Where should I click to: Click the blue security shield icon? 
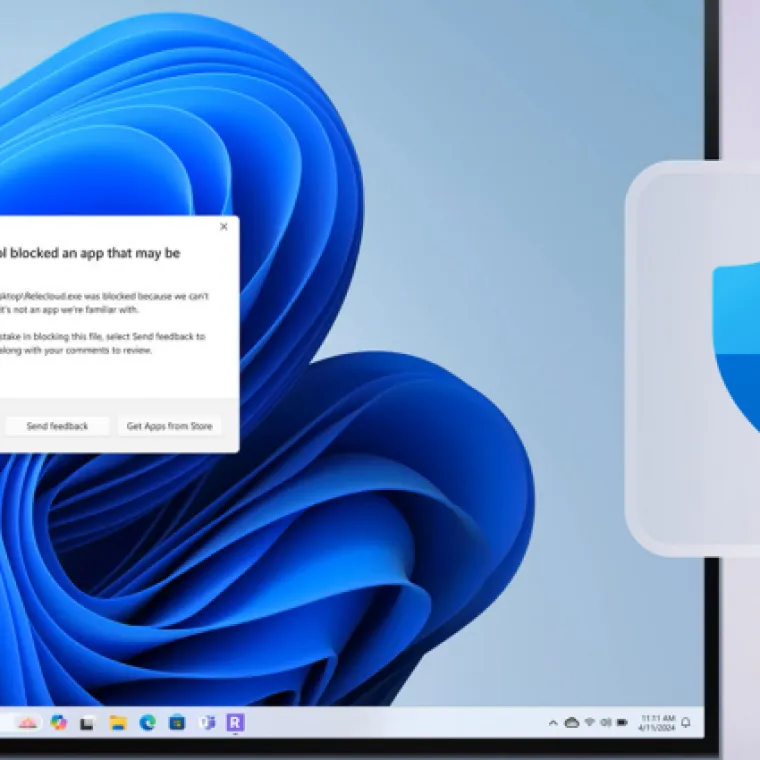click(736, 347)
